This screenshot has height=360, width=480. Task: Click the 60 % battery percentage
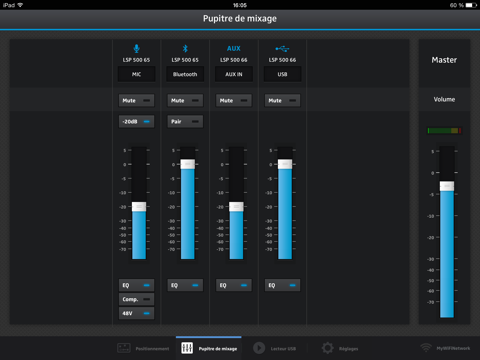tap(456, 5)
